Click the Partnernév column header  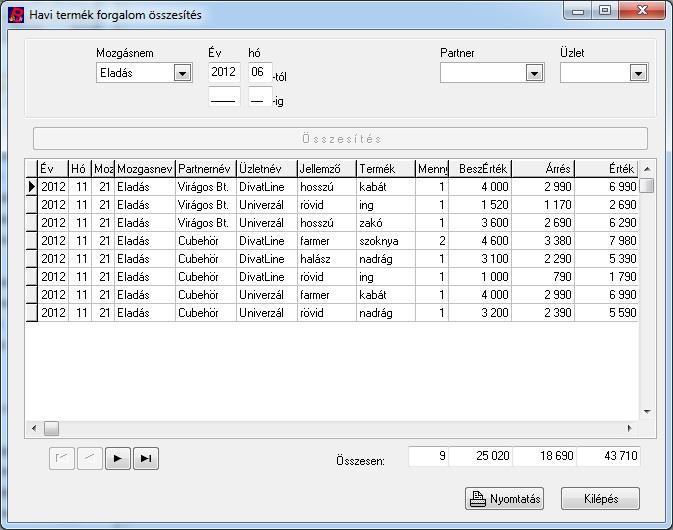206,169
